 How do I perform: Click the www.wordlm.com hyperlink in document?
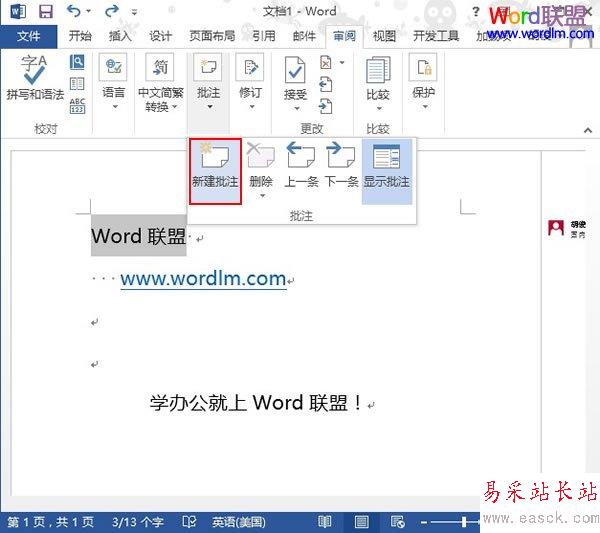tap(203, 278)
